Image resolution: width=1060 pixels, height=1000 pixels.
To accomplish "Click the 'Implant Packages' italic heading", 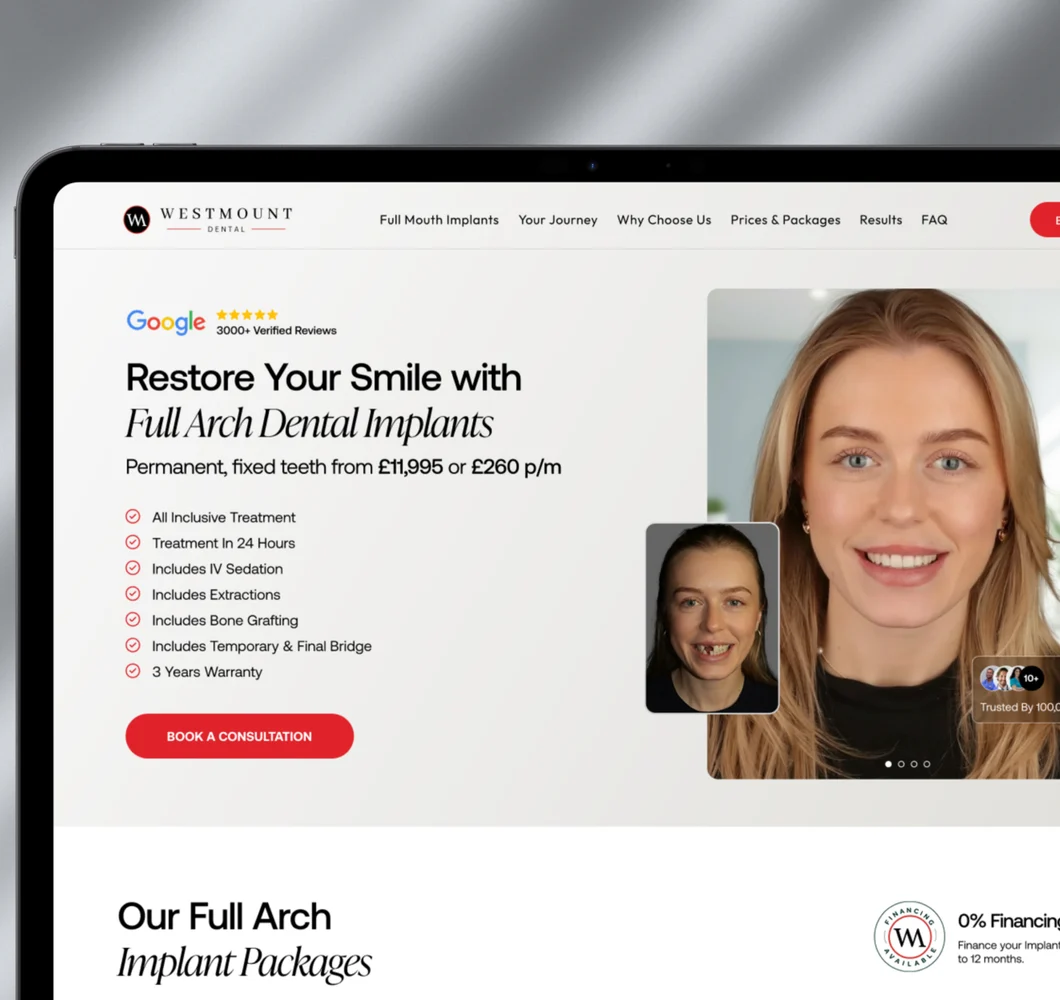I will [x=245, y=963].
